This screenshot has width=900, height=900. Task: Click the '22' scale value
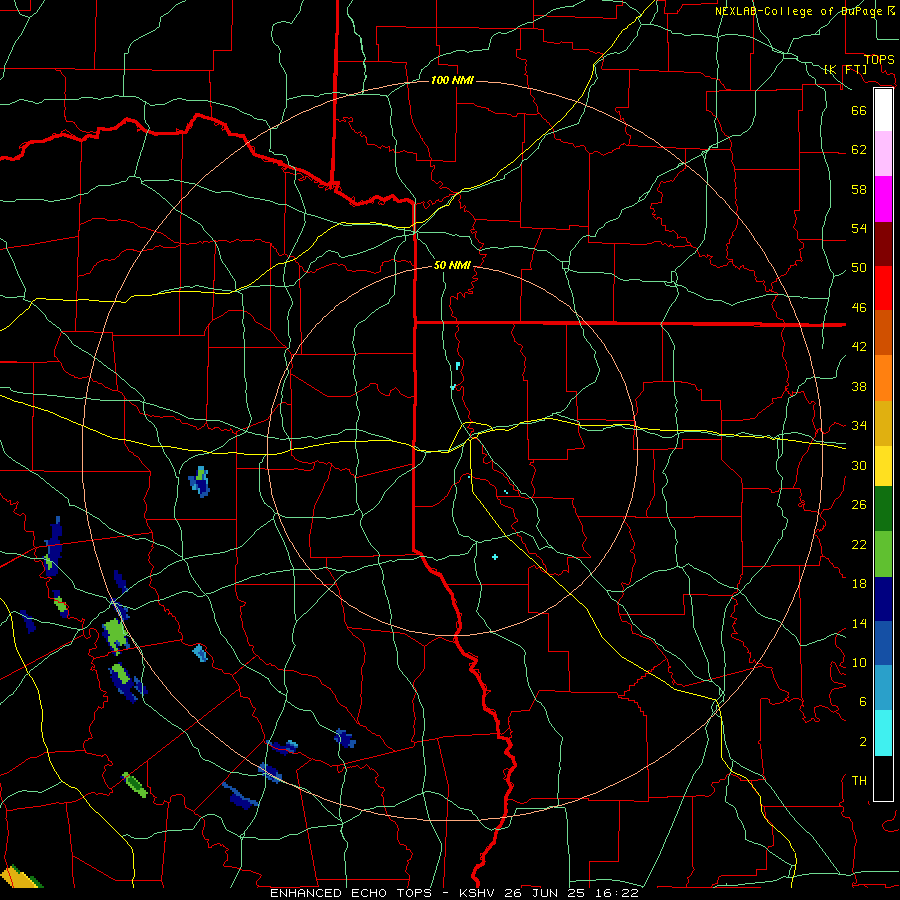(x=859, y=544)
